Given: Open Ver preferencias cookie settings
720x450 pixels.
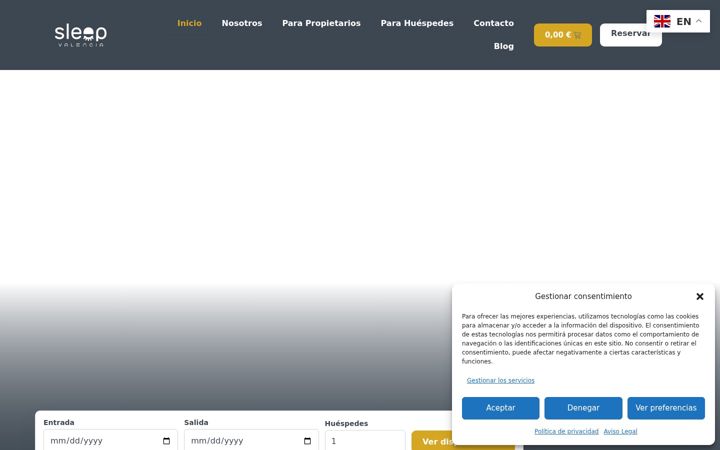Looking at the screenshot, I should pyautogui.click(x=666, y=408).
